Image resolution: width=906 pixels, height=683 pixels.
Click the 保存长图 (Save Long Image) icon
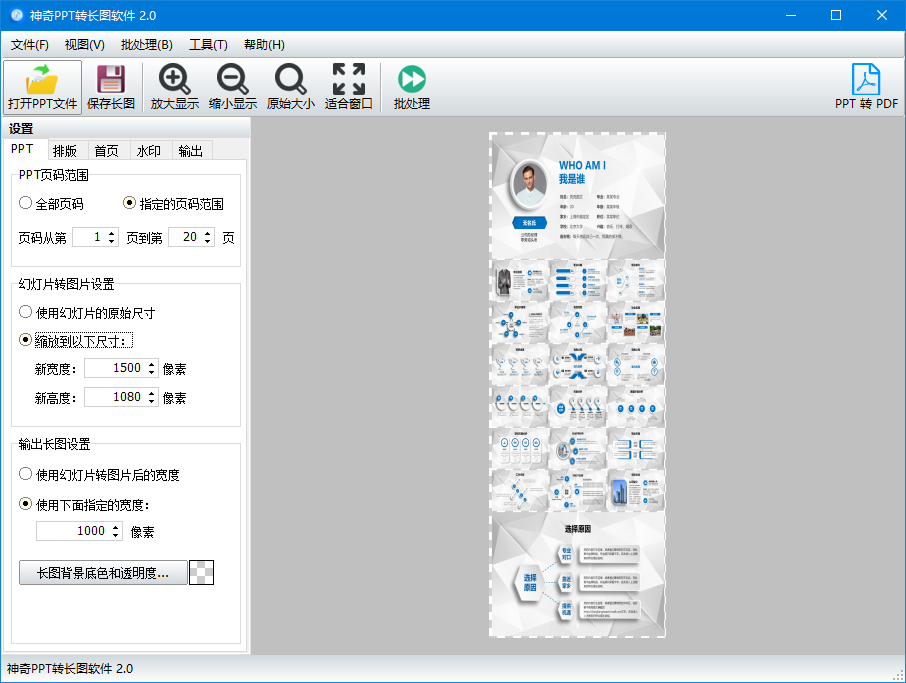click(110, 85)
